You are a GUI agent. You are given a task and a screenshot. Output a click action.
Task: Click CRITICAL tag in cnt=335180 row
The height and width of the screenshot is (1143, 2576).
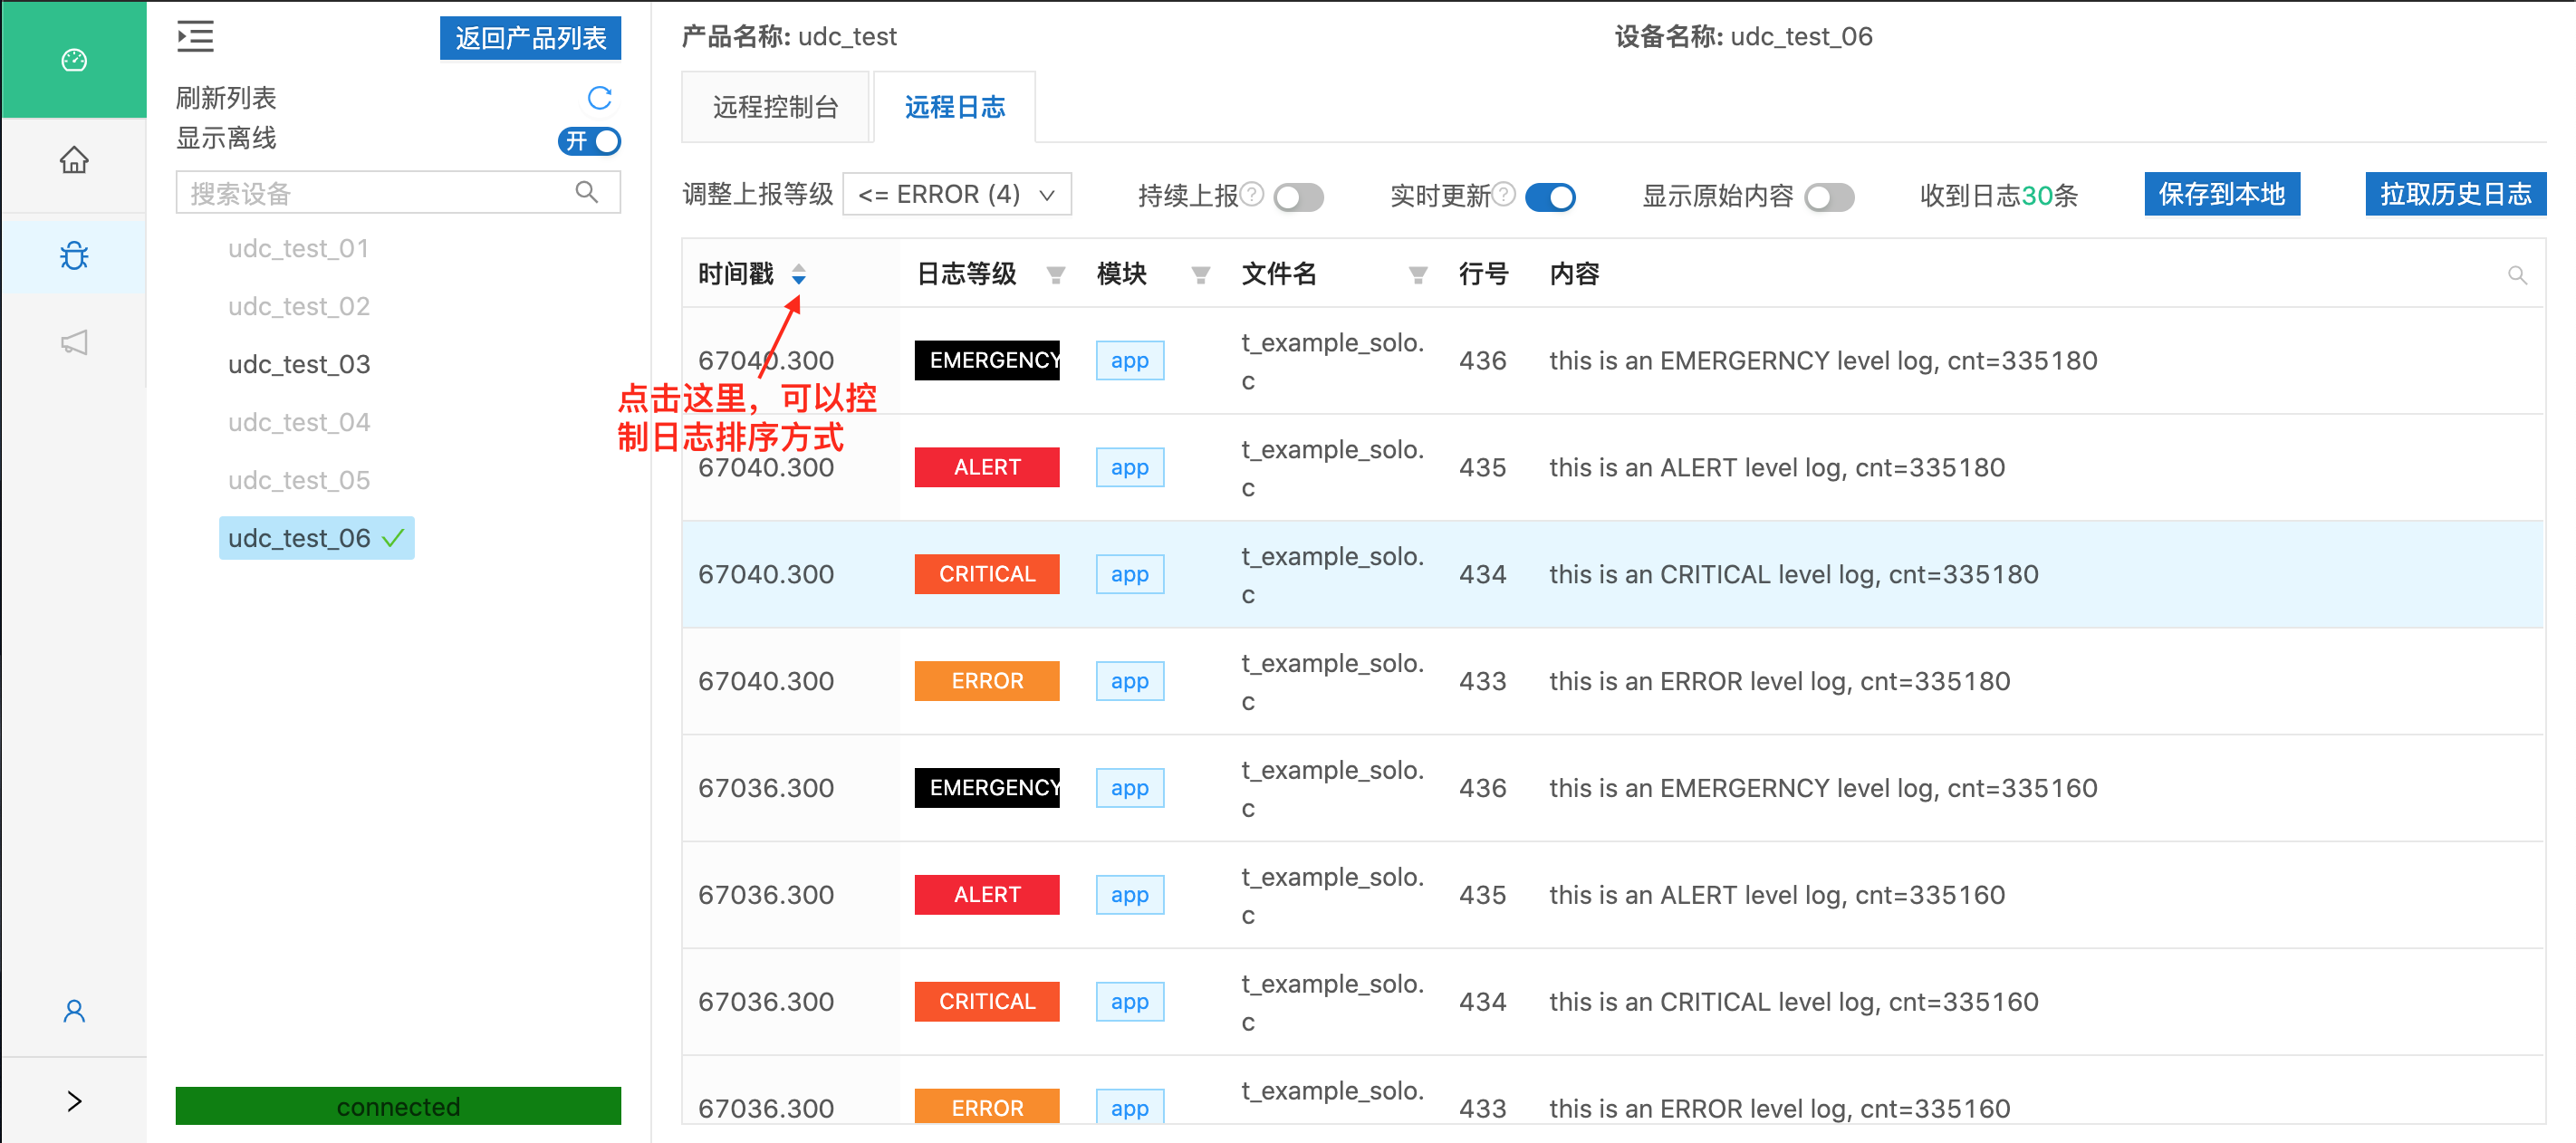(x=987, y=574)
